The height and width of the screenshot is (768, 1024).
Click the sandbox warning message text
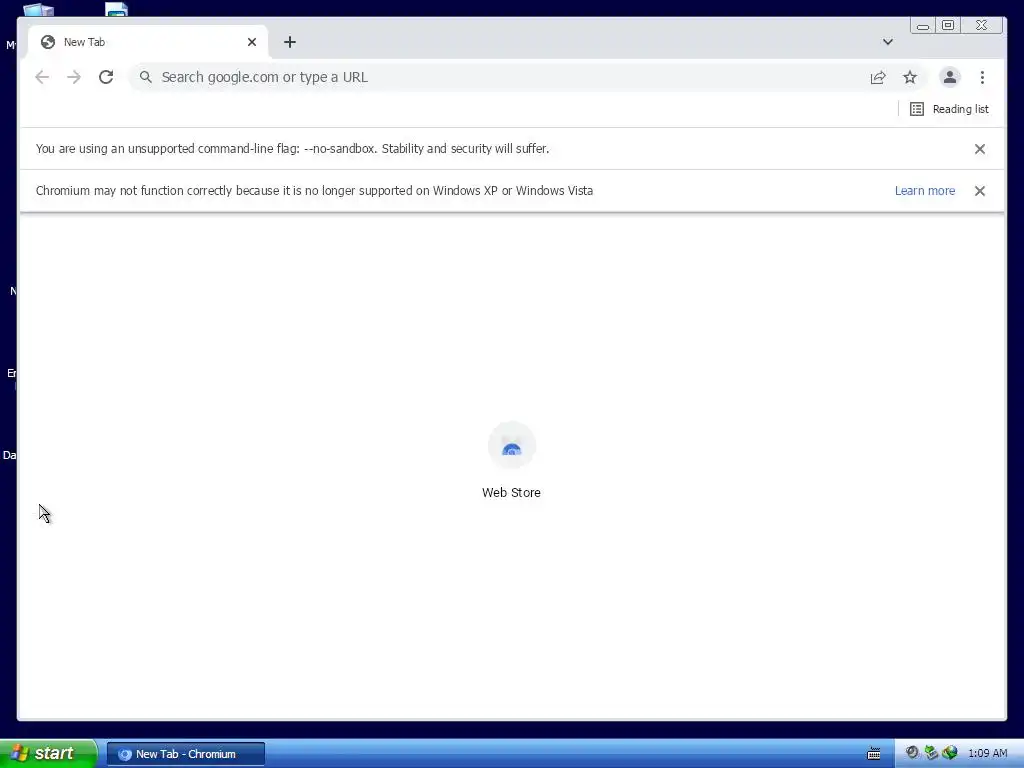(293, 149)
